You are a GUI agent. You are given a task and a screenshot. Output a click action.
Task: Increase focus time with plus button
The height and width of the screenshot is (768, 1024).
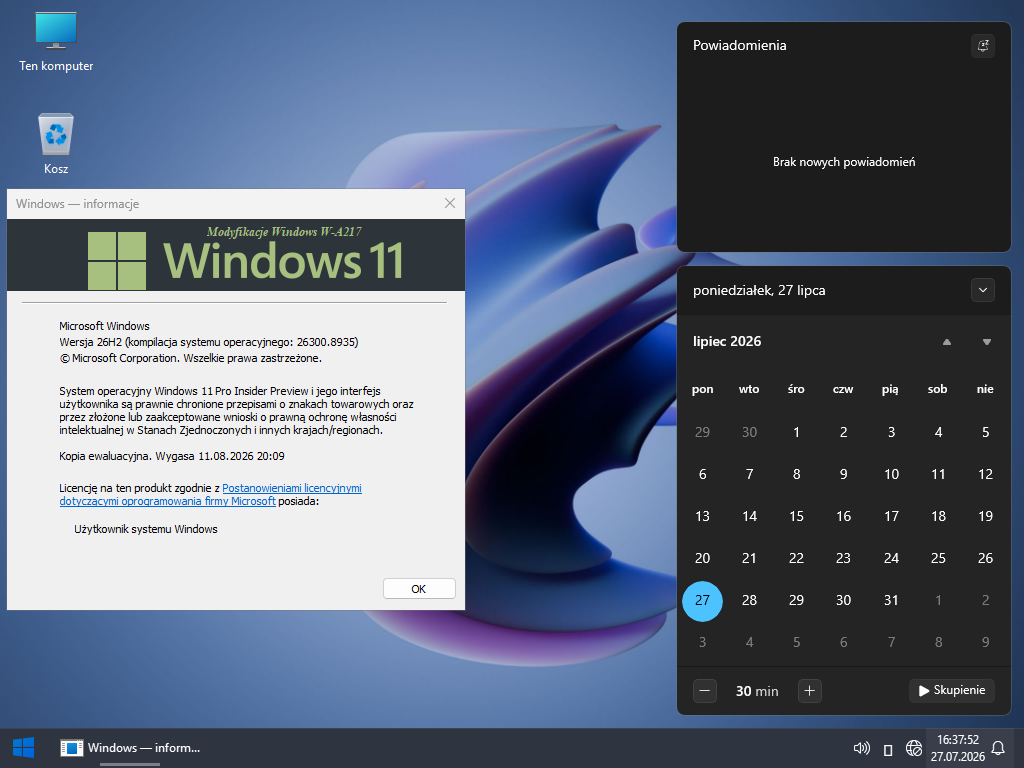pos(809,690)
